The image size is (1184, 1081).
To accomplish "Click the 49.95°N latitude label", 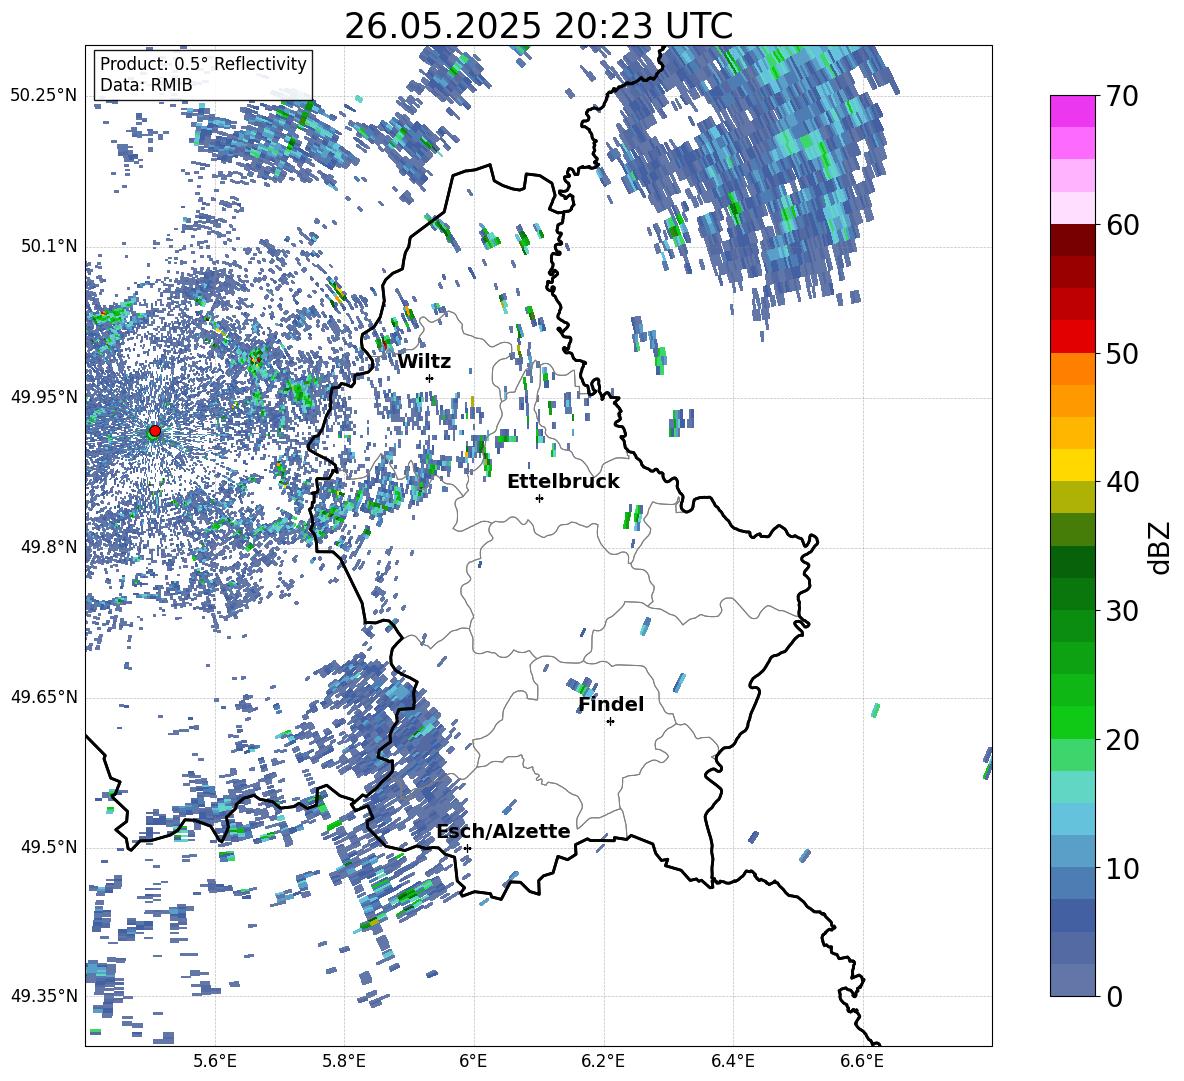I will (44, 396).
